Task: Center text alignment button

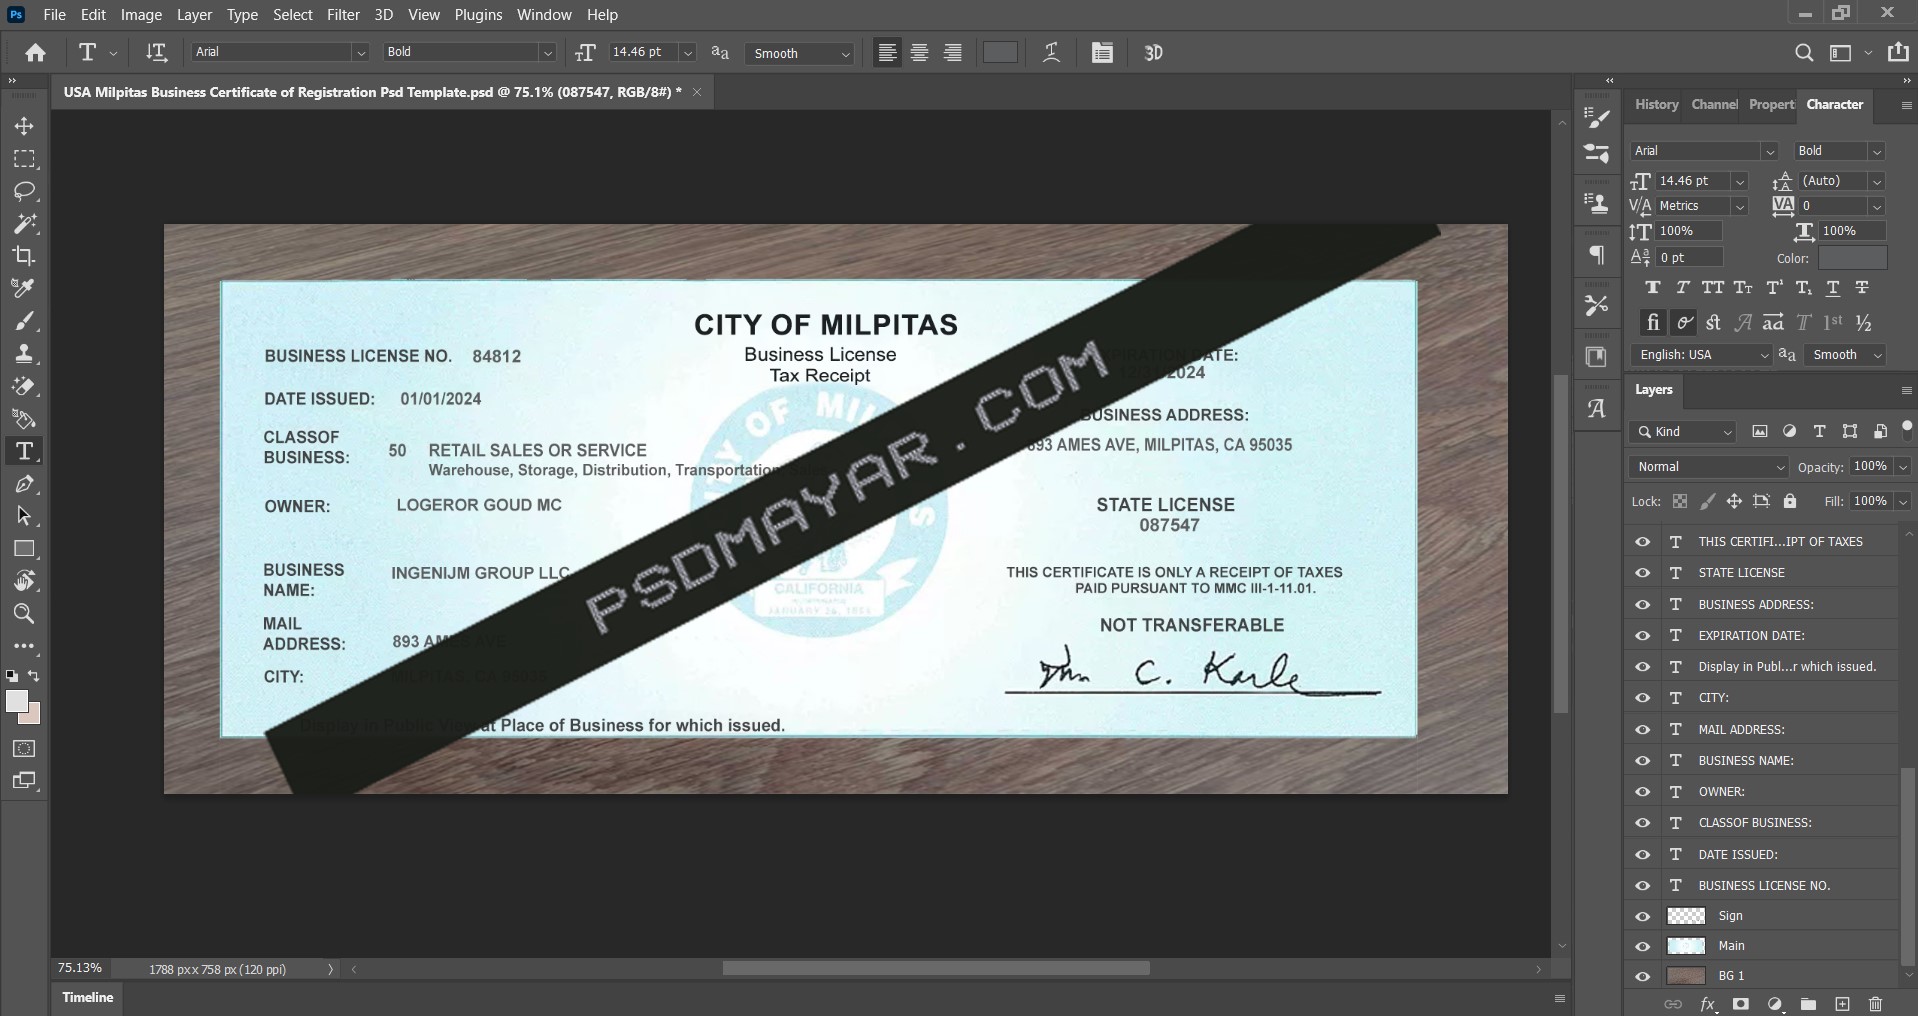Action: (x=920, y=53)
